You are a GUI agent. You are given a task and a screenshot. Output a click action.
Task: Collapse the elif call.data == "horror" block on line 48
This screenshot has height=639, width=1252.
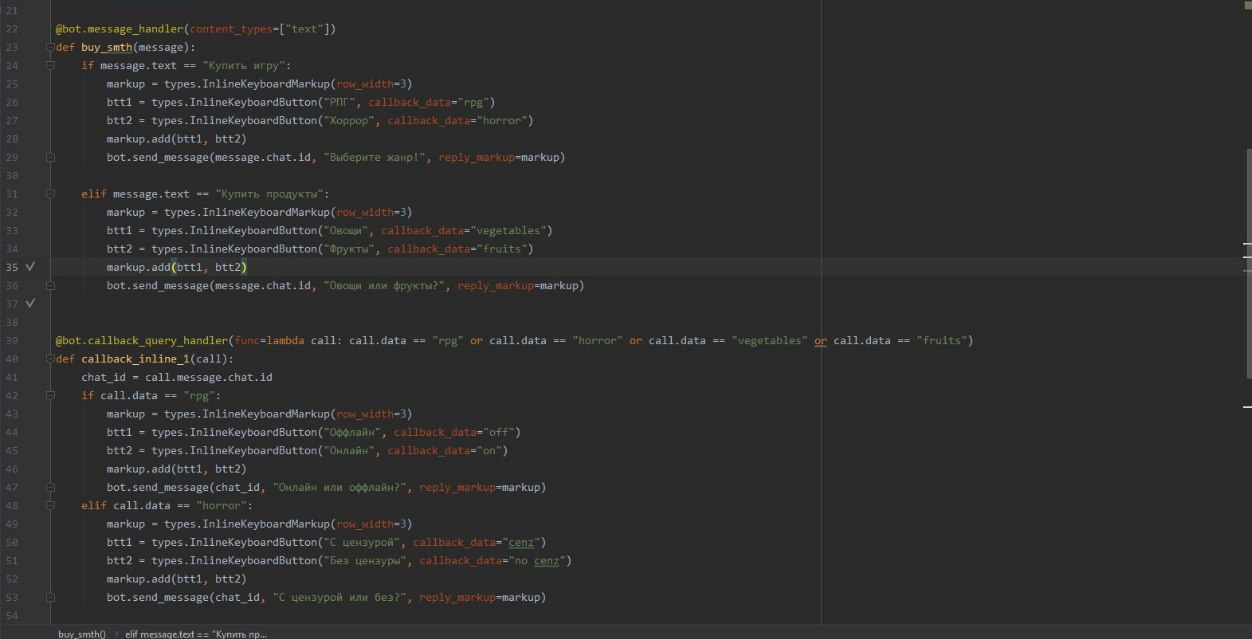[x=51, y=505]
